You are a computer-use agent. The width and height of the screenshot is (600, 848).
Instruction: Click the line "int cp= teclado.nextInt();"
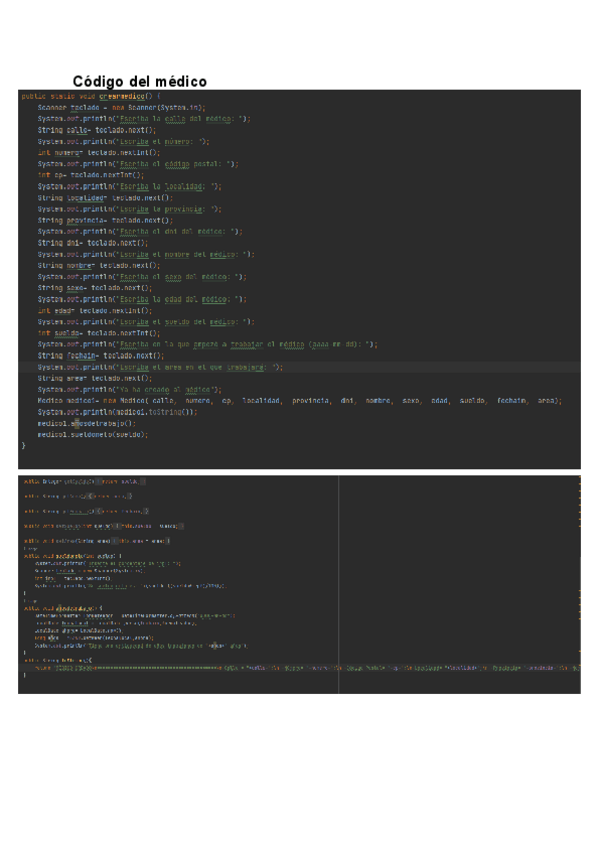coord(91,175)
